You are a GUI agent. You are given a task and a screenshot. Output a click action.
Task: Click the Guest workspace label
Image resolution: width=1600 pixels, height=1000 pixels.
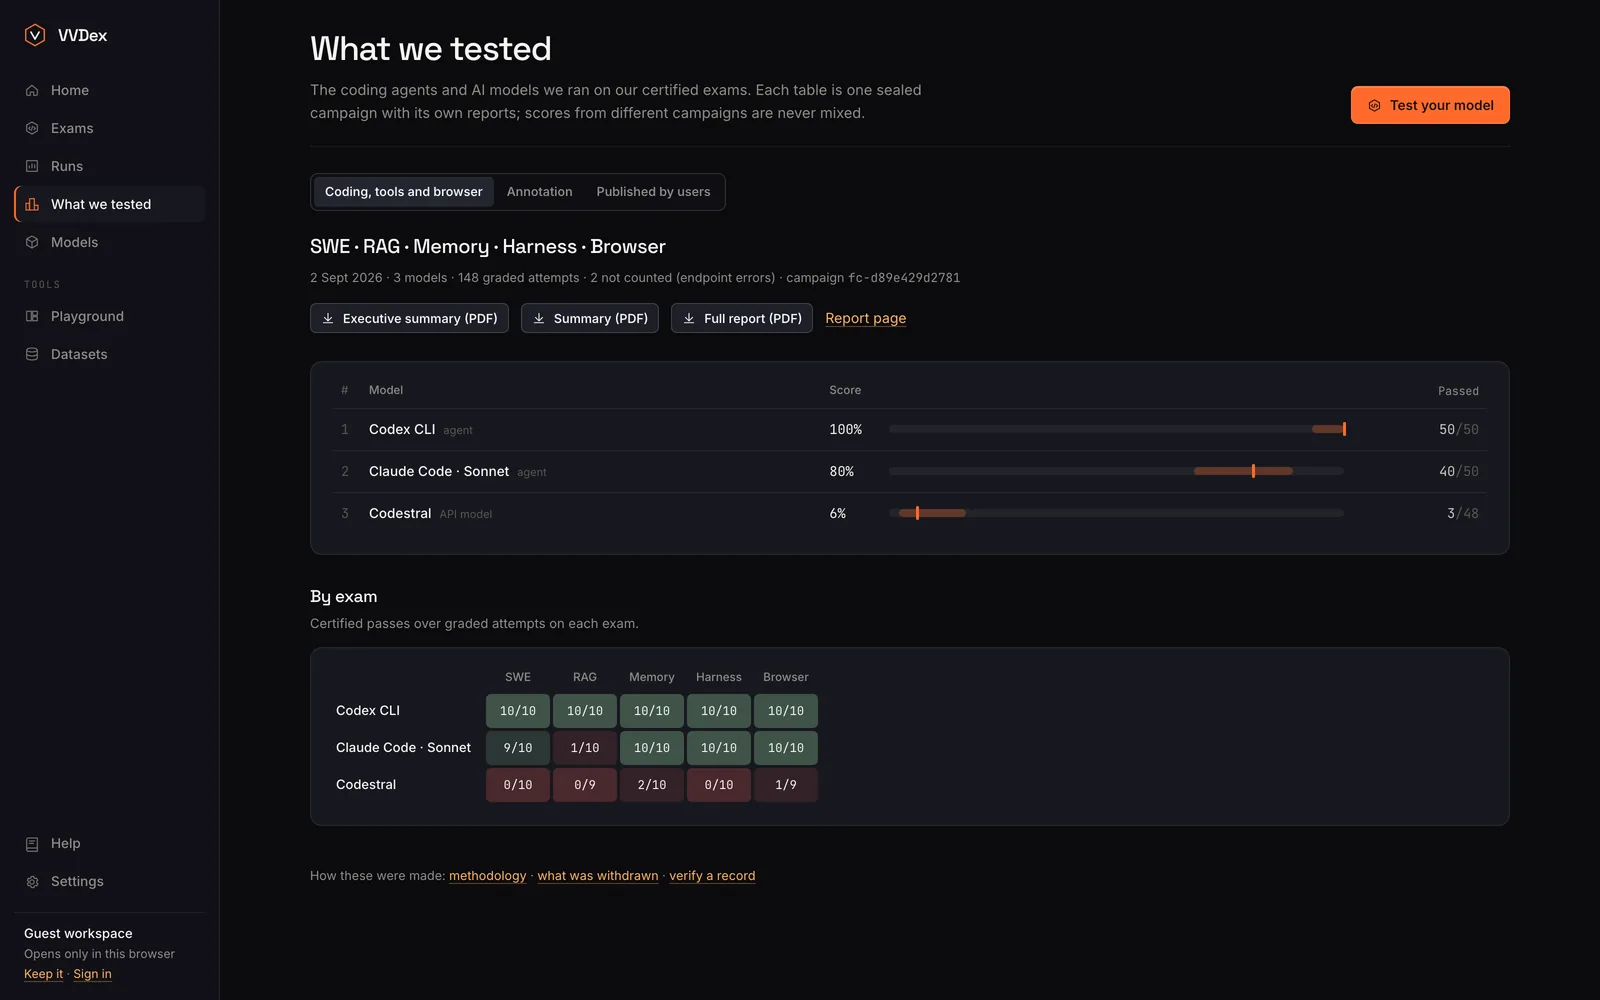78,934
